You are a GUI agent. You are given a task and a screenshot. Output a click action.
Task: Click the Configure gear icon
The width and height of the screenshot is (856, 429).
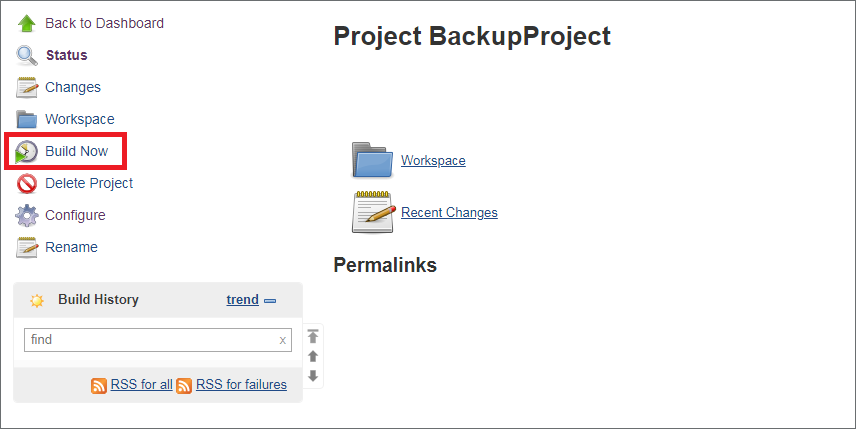27,216
